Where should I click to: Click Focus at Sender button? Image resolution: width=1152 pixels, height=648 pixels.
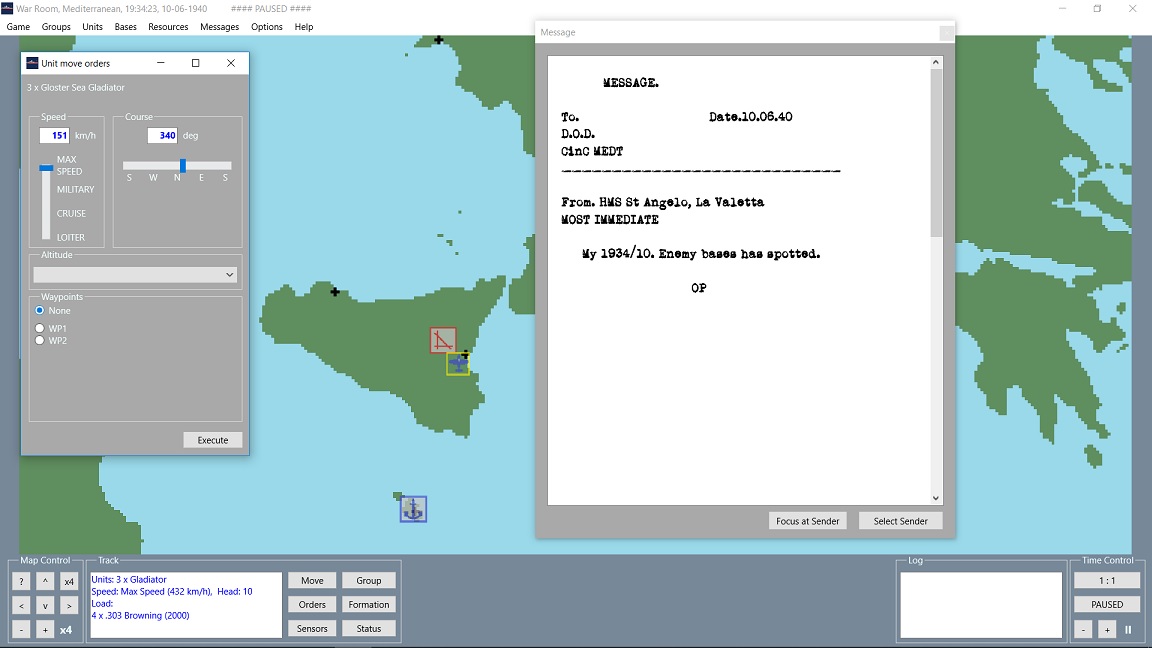point(808,521)
